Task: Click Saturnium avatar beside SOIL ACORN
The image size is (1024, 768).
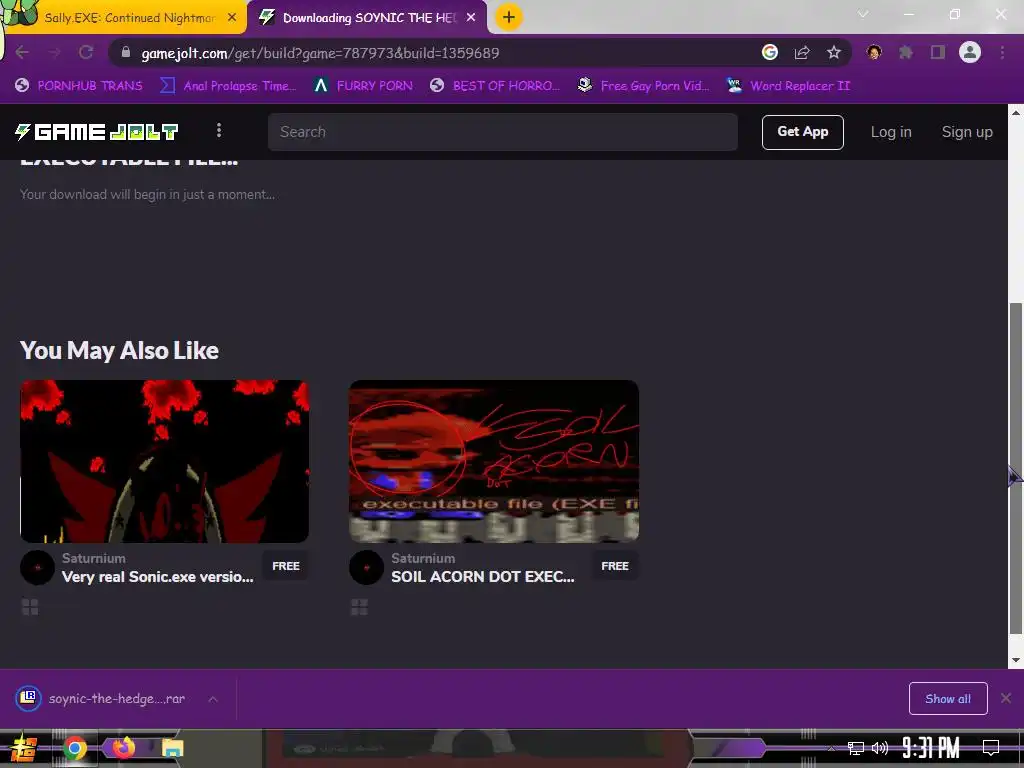Action: 366,568
